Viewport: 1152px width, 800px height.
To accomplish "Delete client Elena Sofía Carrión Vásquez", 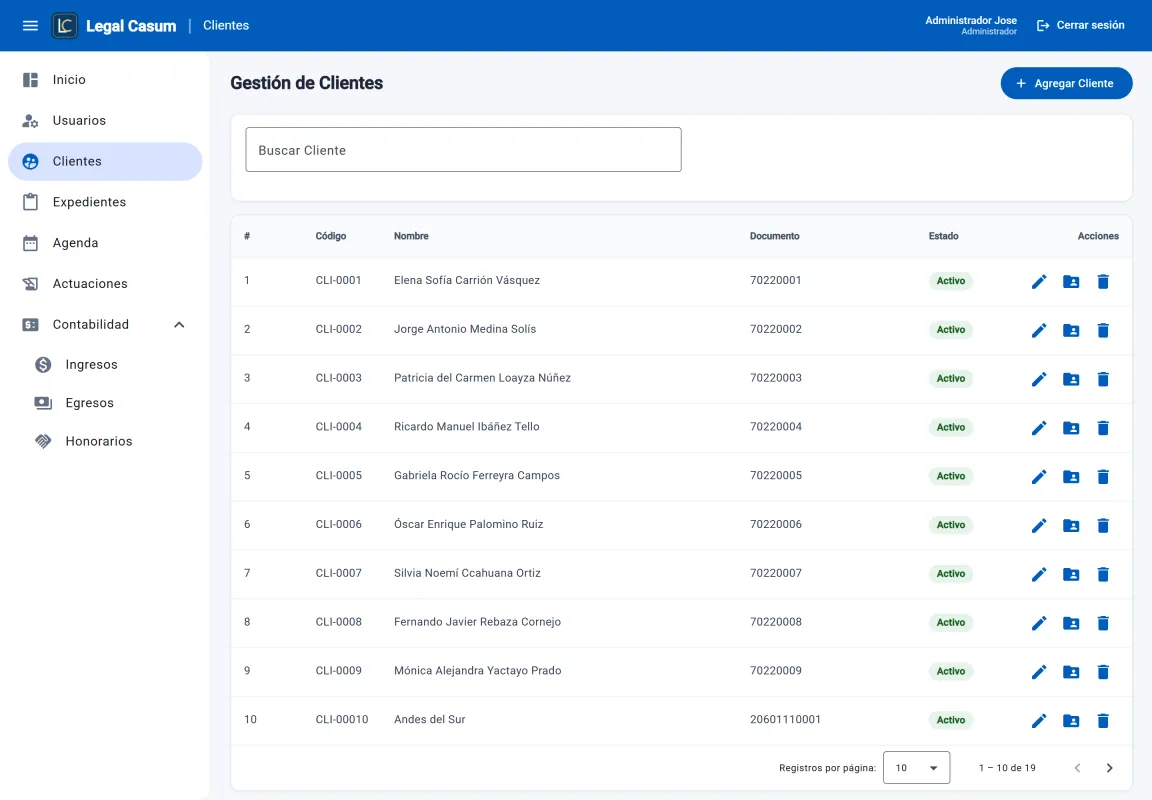I will pyautogui.click(x=1103, y=281).
